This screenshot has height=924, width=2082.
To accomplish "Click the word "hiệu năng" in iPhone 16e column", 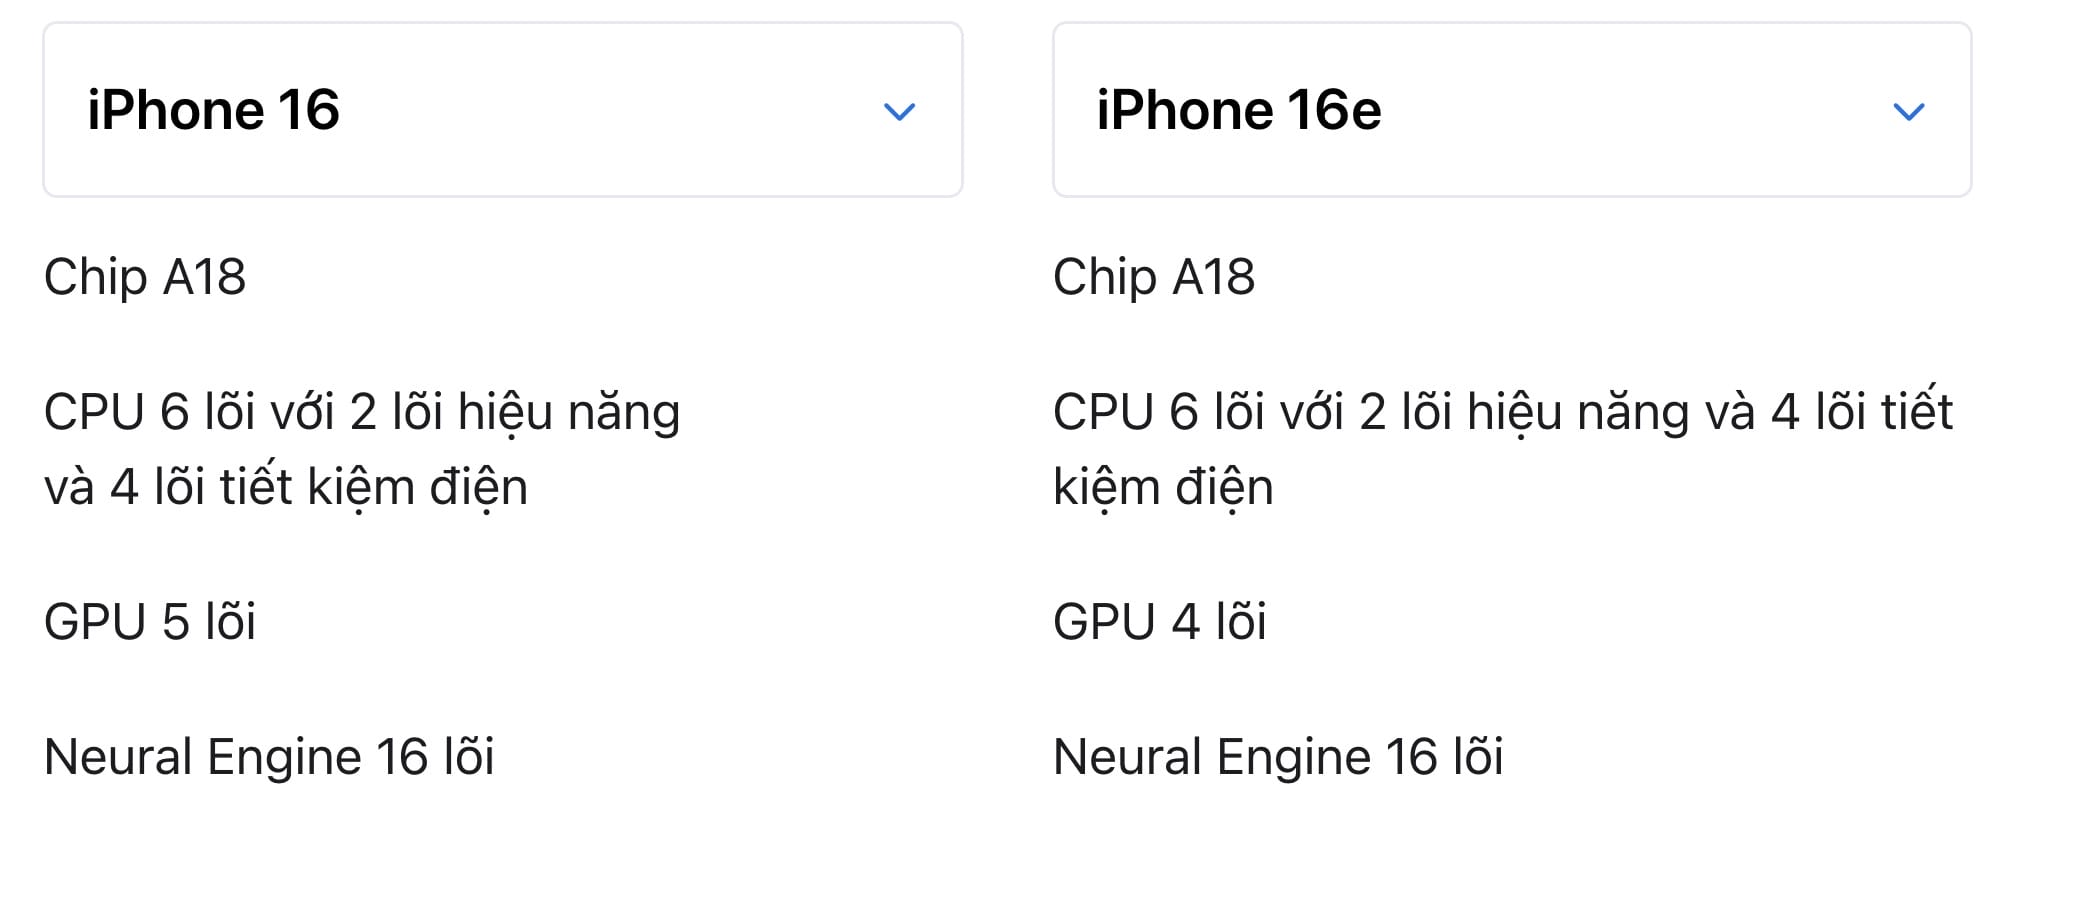I will [x=1577, y=412].
